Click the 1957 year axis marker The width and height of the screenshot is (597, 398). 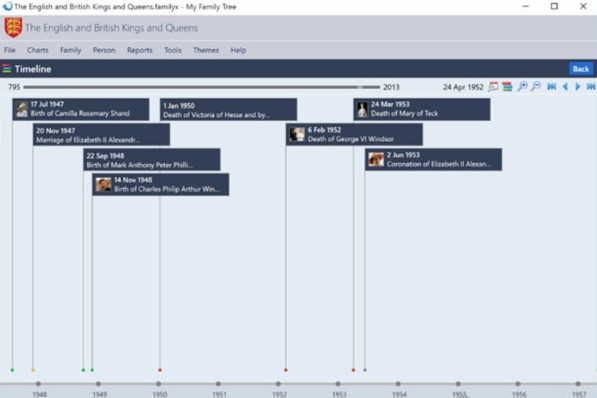[x=578, y=384]
